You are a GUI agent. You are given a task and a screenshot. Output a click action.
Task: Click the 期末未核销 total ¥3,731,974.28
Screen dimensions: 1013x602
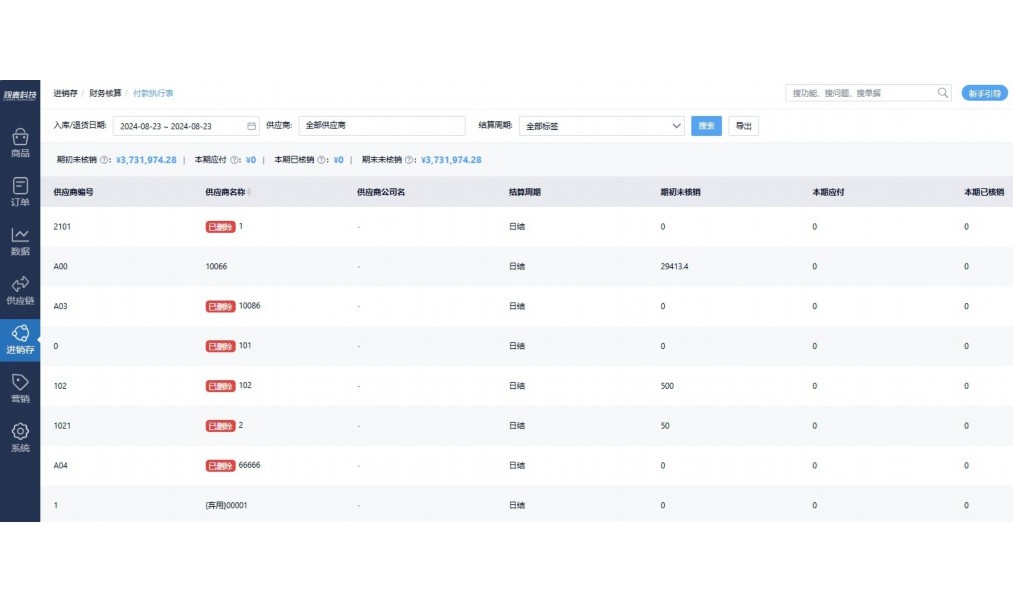tap(451, 160)
